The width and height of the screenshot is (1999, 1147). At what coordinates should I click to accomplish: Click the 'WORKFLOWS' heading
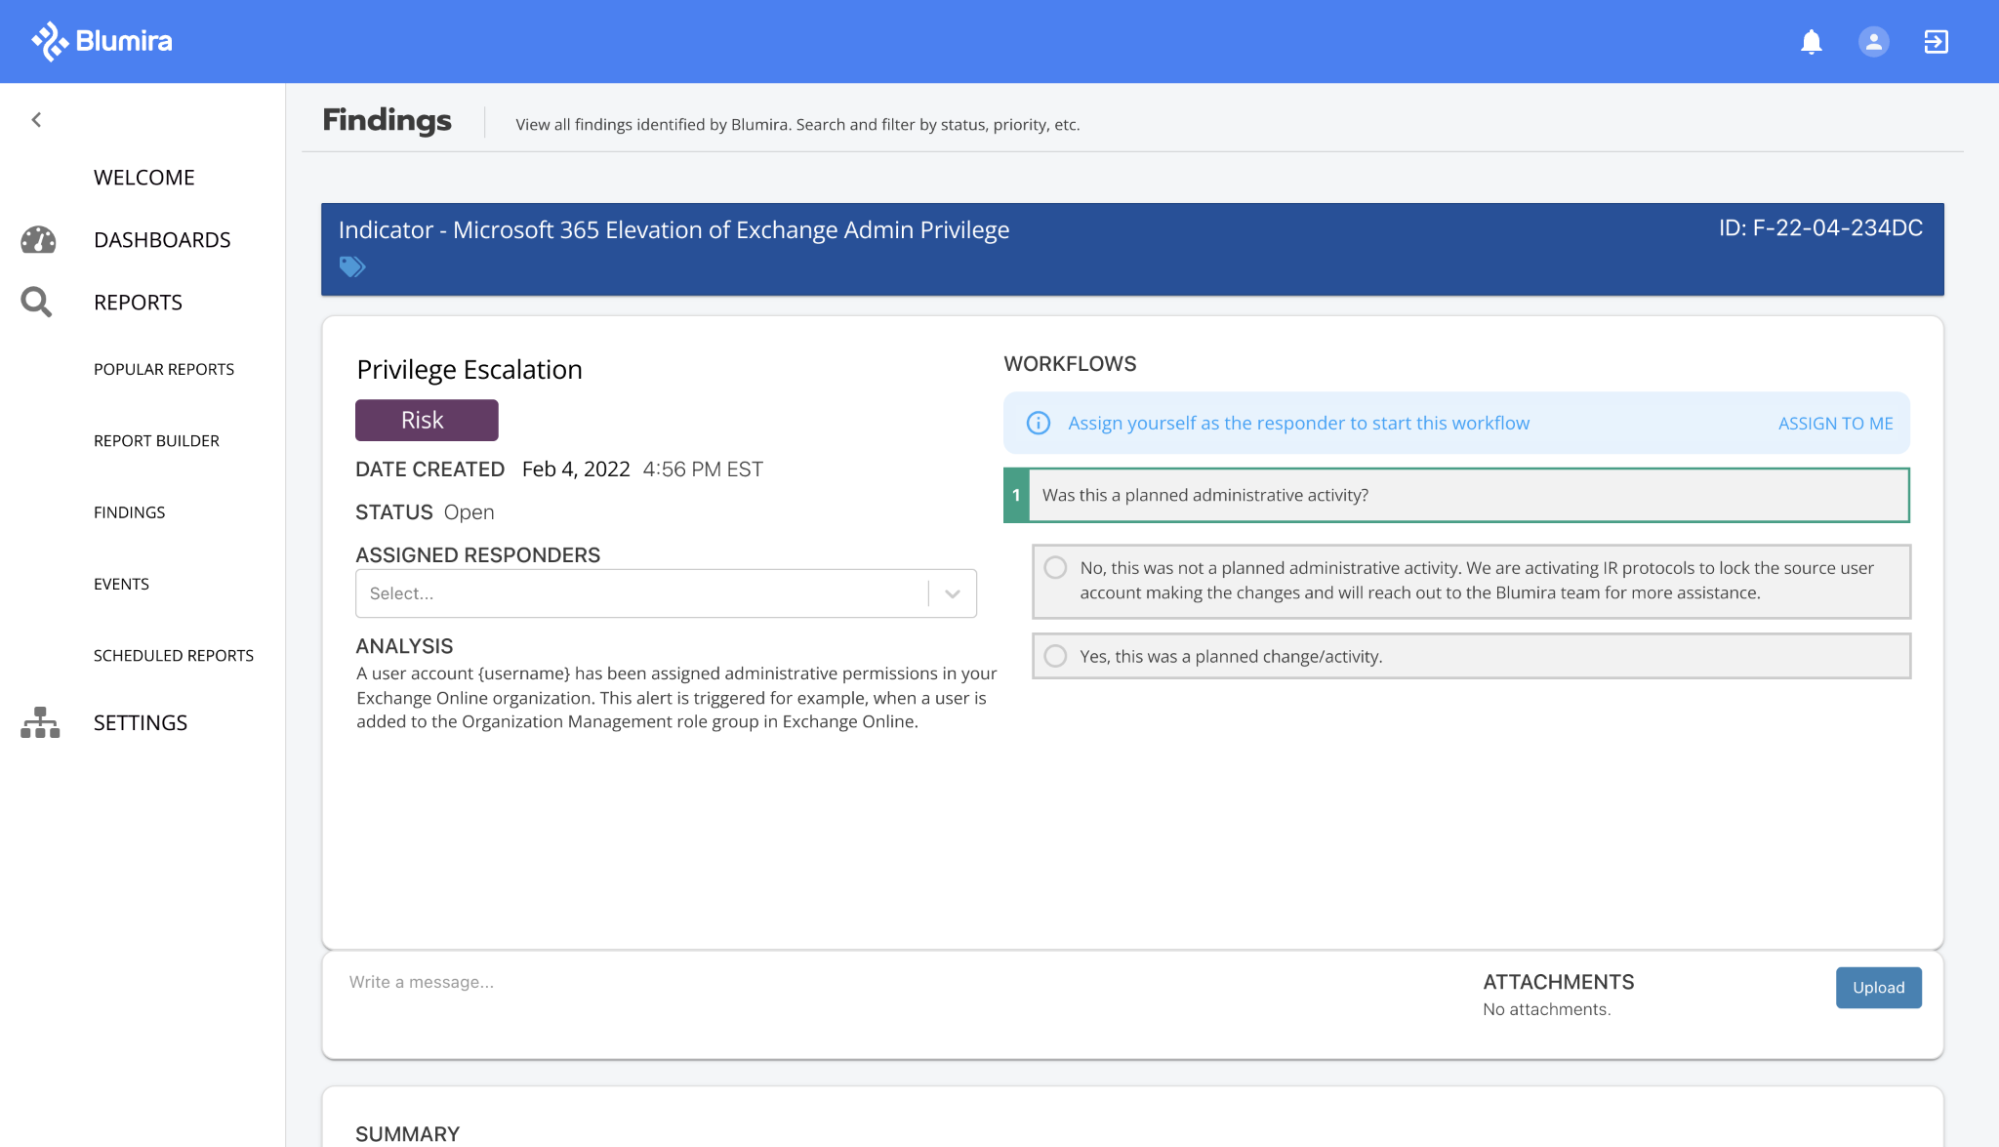(x=1070, y=364)
